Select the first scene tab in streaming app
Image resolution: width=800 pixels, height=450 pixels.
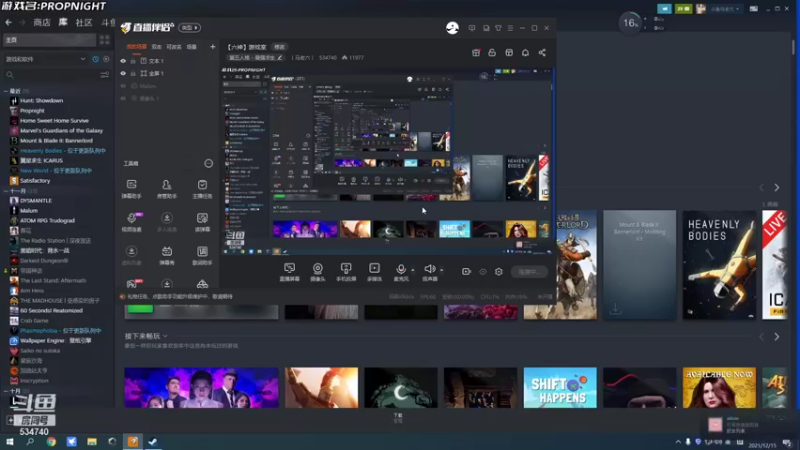click(136, 47)
